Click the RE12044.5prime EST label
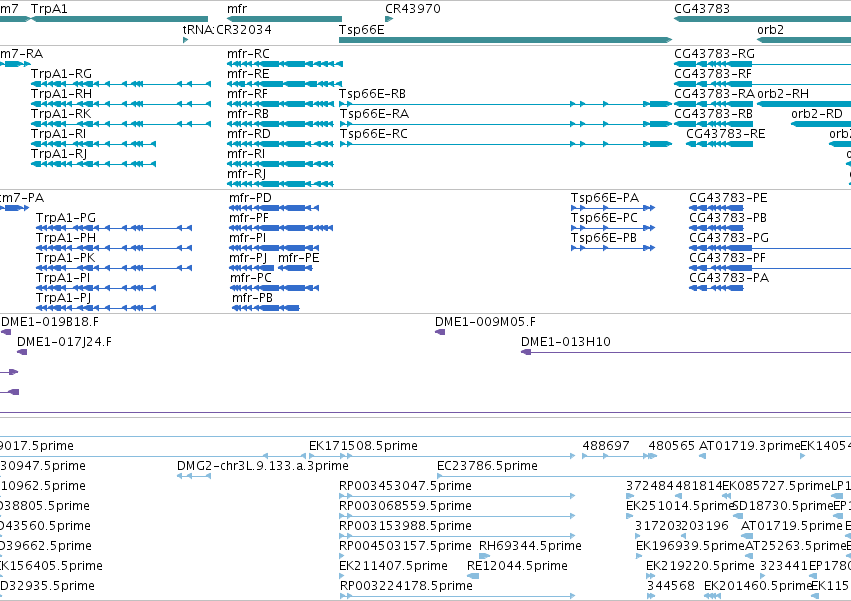The image size is (851, 601). coord(517,566)
